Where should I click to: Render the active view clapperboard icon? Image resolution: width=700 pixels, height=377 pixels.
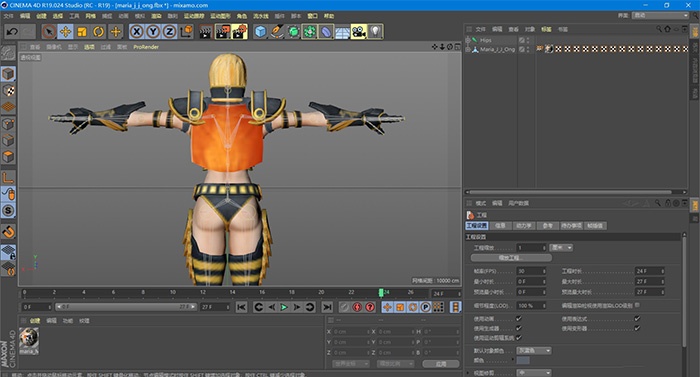(205, 32)
